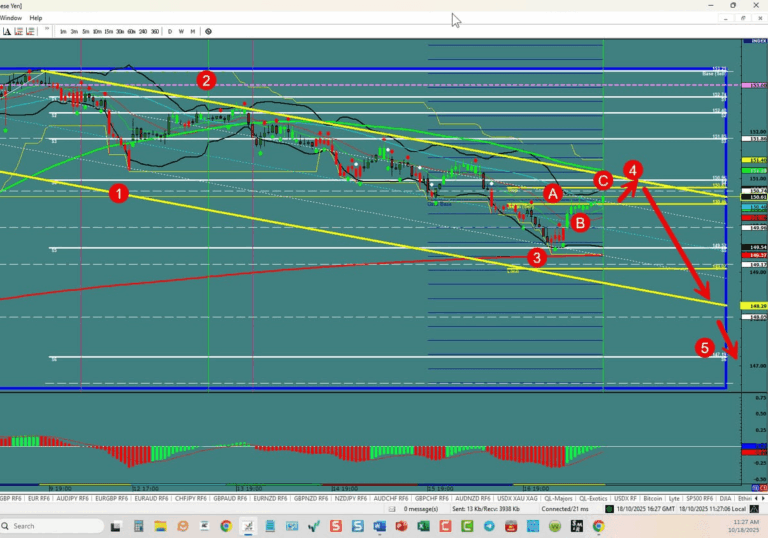This screenshot has width=768, height=538.
Task: Select the weekly W timeframe
Action: click(181, 31)
